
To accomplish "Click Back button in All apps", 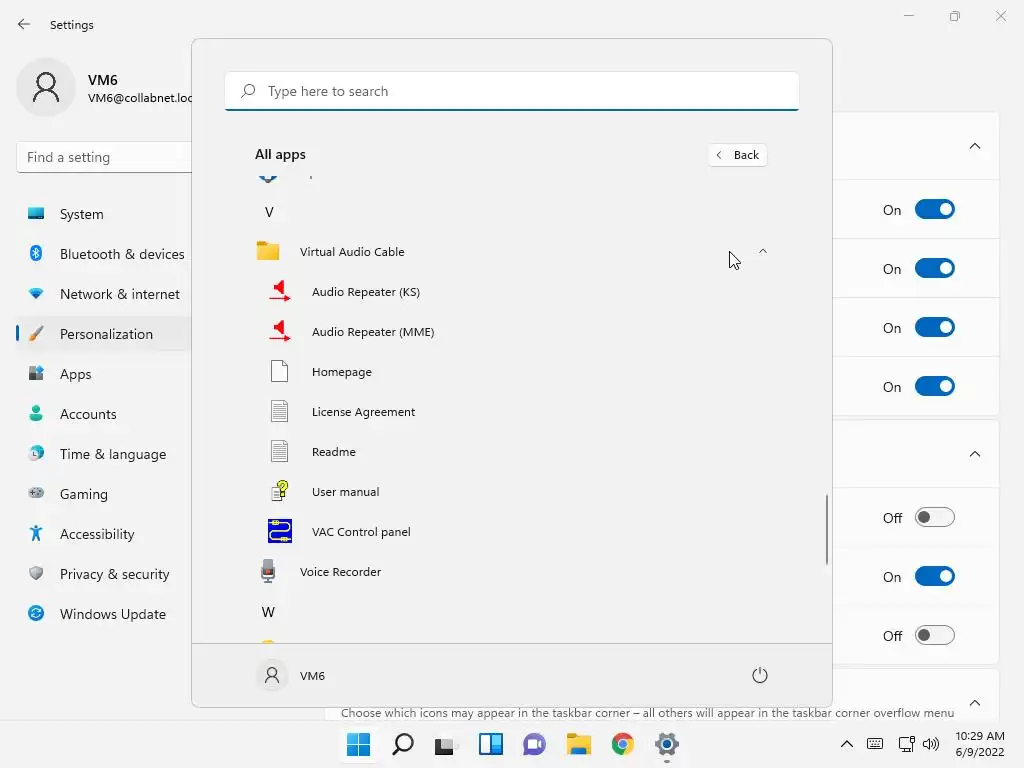I will click(737, 155).
